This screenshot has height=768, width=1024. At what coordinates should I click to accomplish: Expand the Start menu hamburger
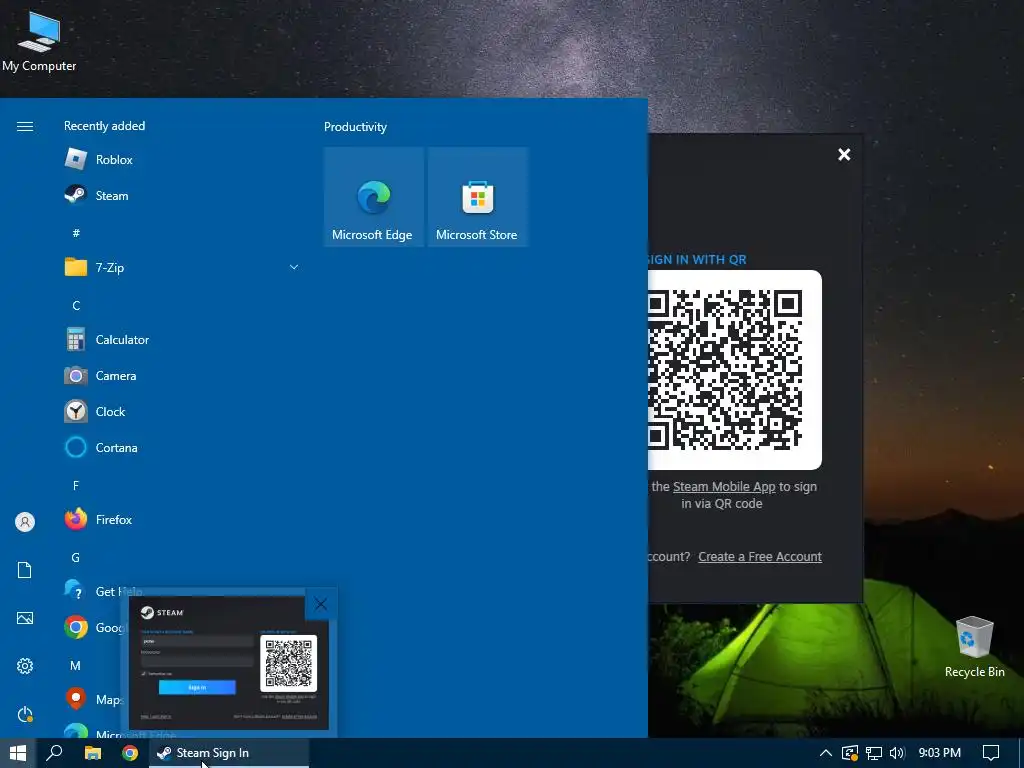click(x=25, y=126)
